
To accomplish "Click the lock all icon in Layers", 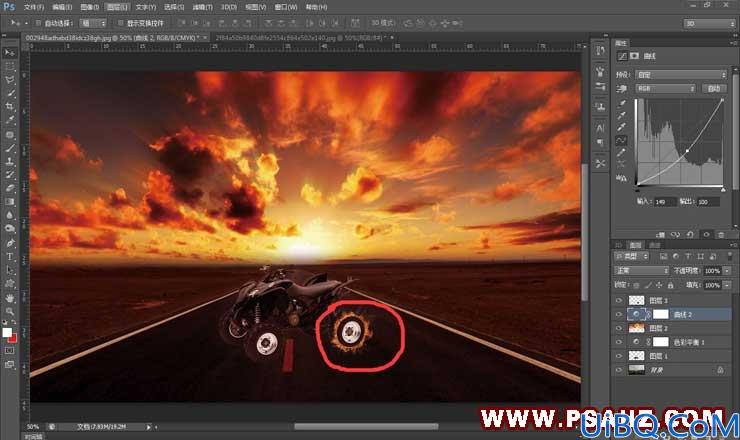I will (x=671, y=285).
